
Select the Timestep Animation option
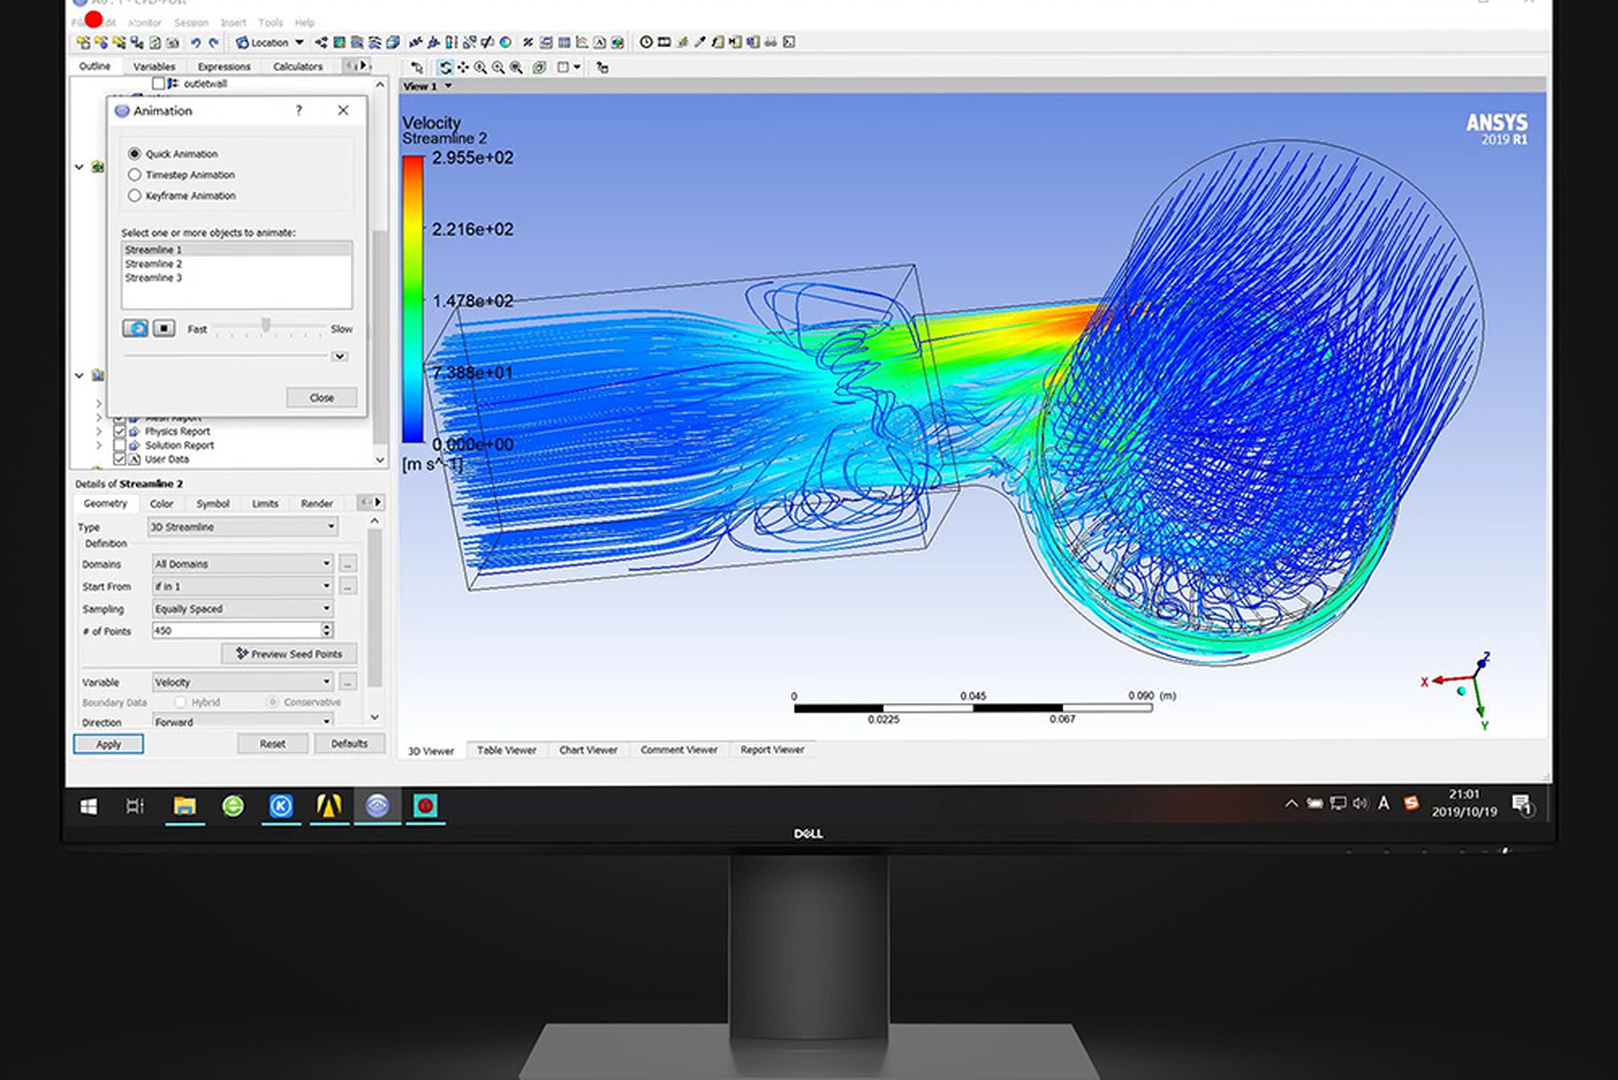coord(134,175)
